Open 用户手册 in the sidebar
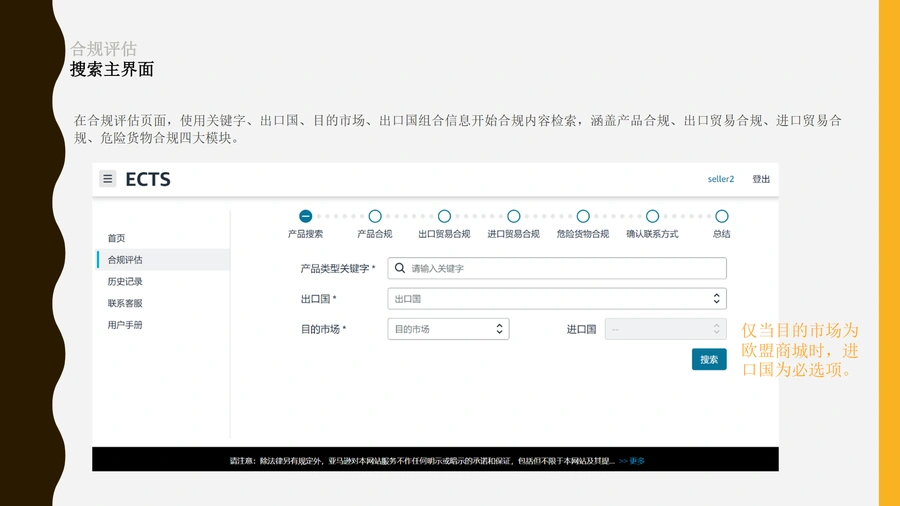 tap(125, 325)
